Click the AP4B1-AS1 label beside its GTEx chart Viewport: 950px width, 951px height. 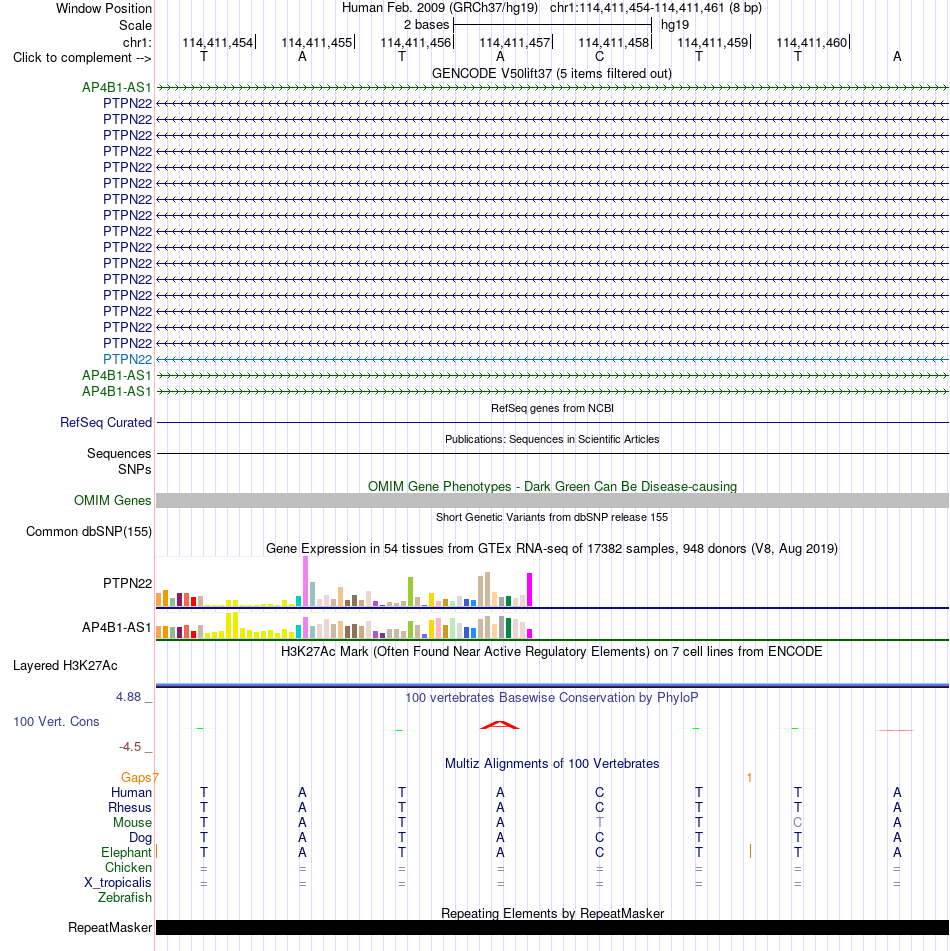click(116, 627)
